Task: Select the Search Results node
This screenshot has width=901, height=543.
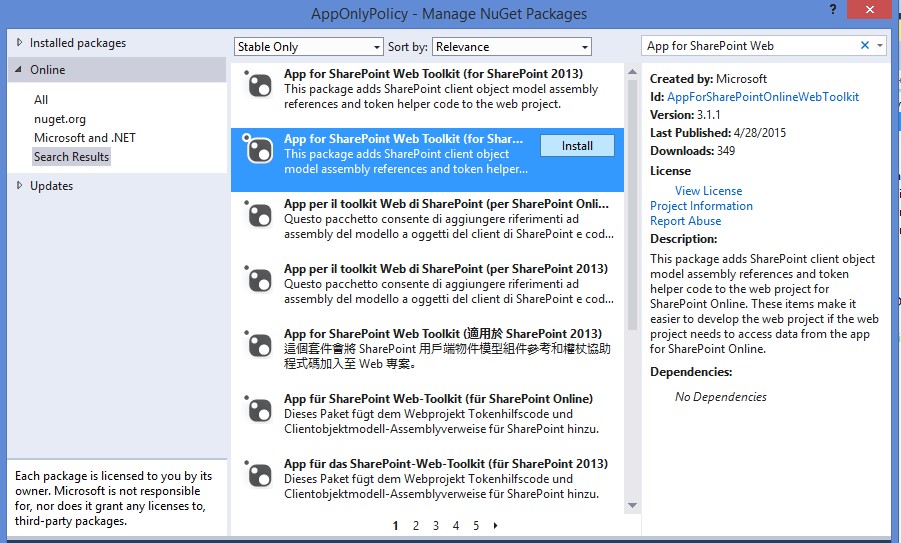Action: [71, 157]
